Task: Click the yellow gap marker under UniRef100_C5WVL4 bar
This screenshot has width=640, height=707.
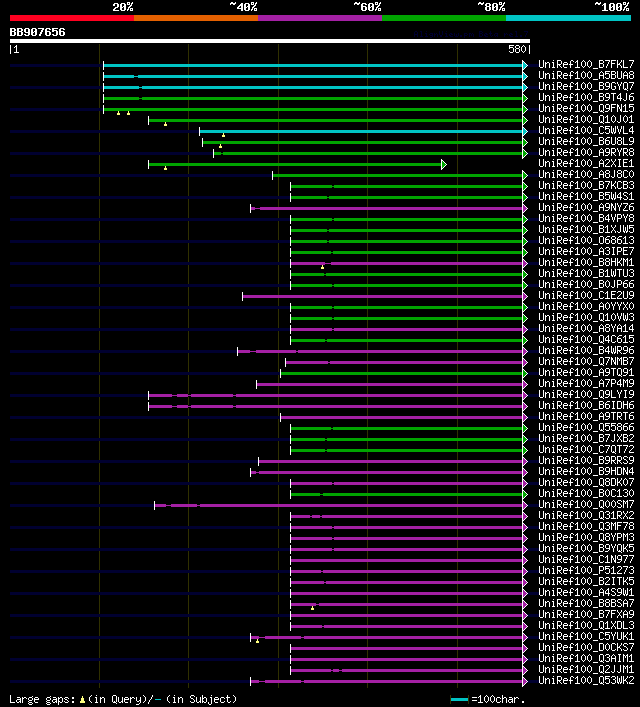Action: coord(223,135)
